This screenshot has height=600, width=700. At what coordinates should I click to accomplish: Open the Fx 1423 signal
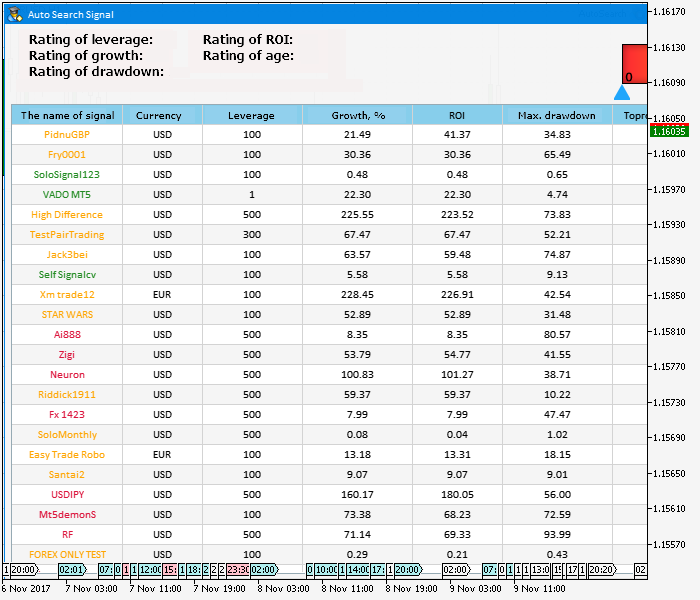coord(67,414)
